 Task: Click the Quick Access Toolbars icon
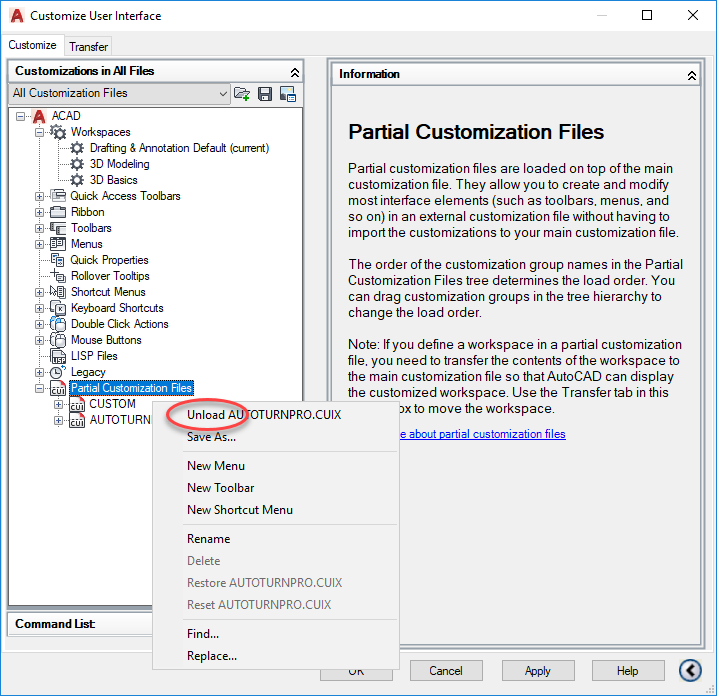(x=58, y=196)
